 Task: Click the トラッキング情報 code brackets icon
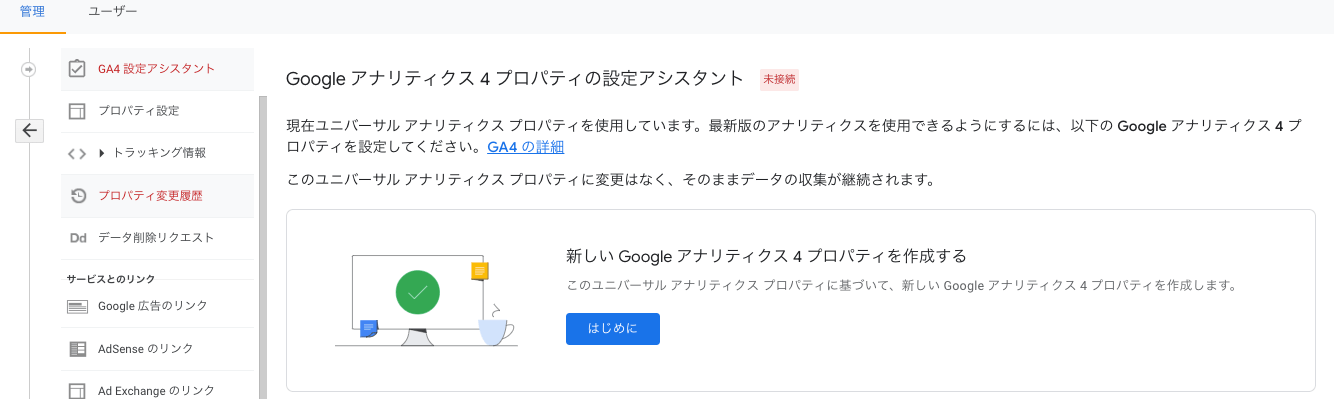point(77,154)
